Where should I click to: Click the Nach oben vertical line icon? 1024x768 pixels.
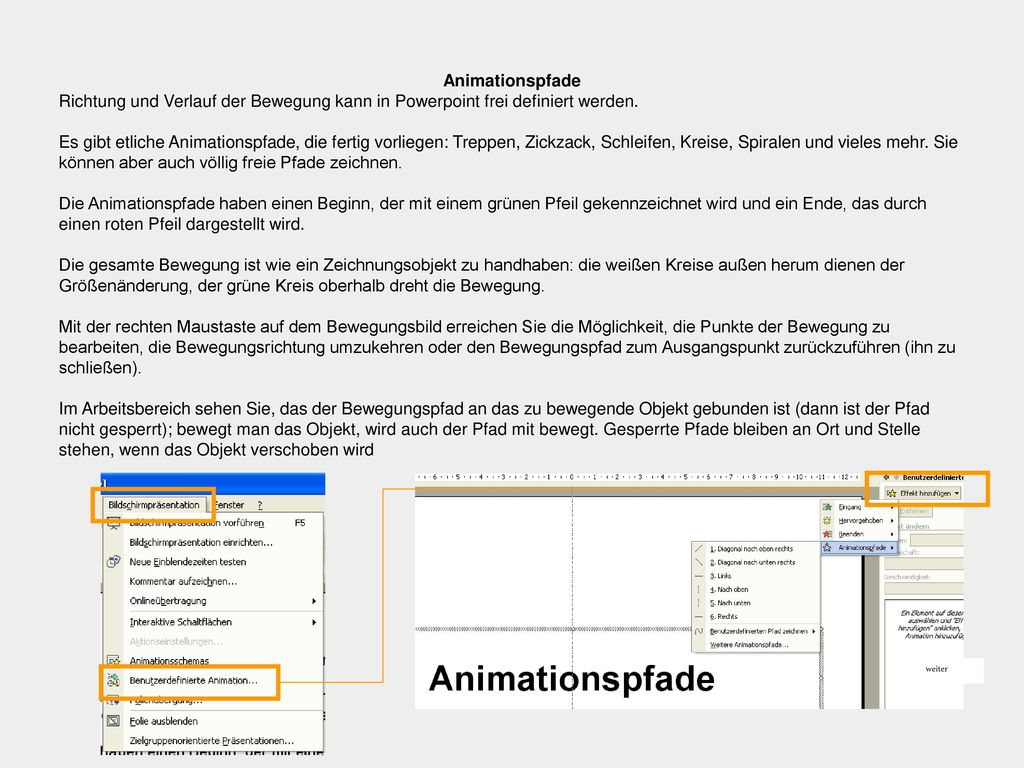(699, 589)
